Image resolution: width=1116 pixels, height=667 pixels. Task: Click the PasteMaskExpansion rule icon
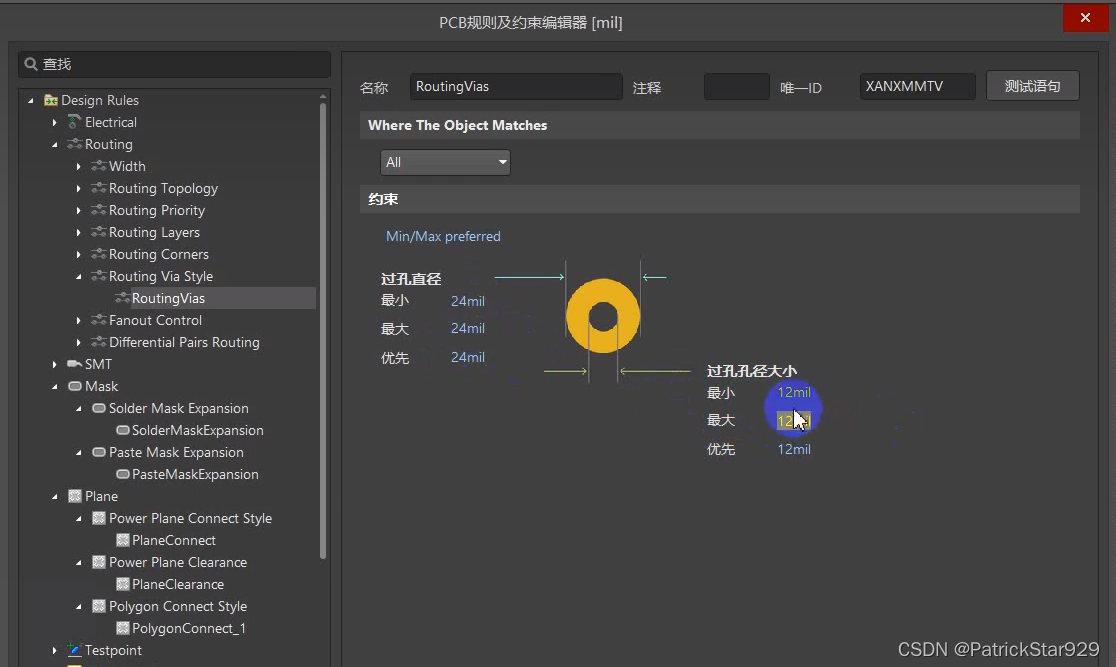pos(122,475)
